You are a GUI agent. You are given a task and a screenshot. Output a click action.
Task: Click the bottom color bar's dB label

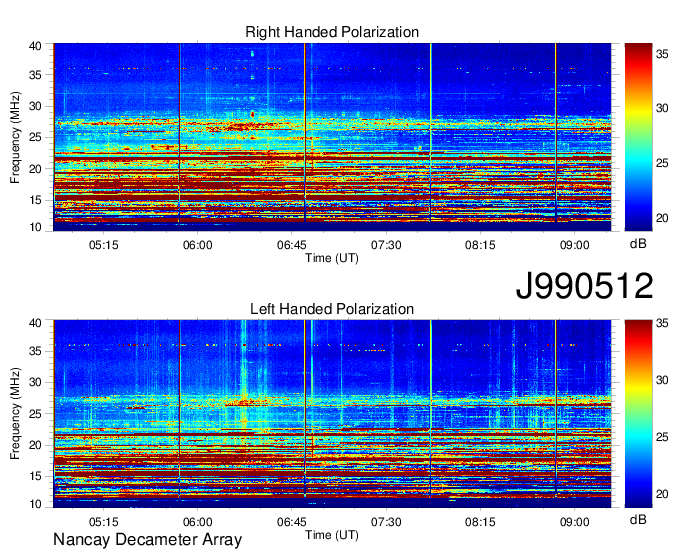coord(638,520)
